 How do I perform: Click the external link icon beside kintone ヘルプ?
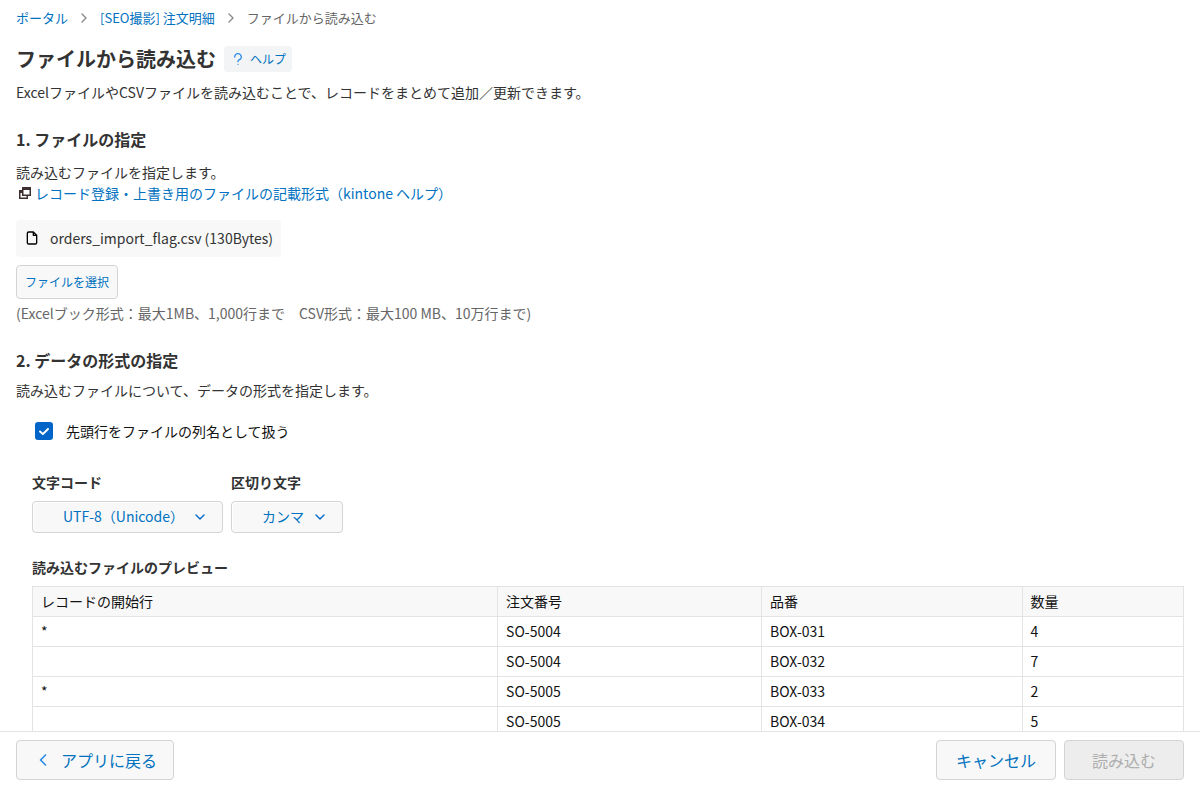click(24, 194)
